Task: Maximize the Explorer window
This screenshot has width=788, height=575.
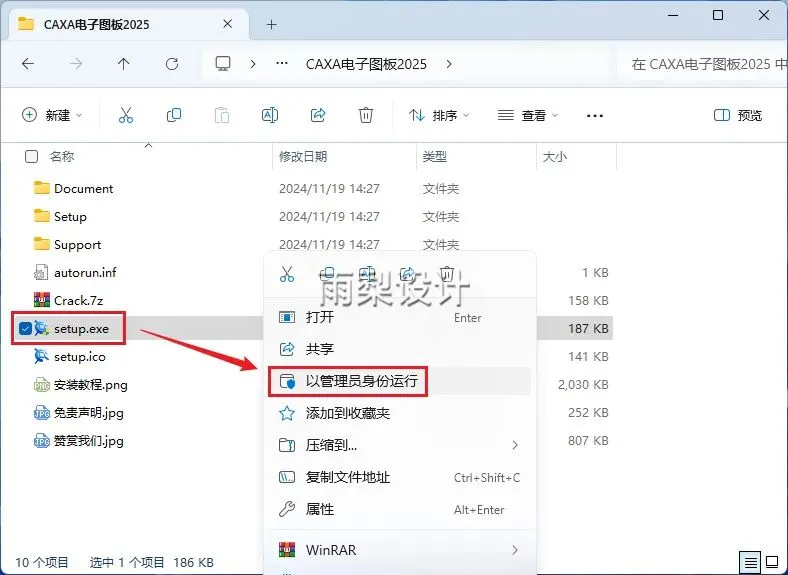Action: [718, 15]
